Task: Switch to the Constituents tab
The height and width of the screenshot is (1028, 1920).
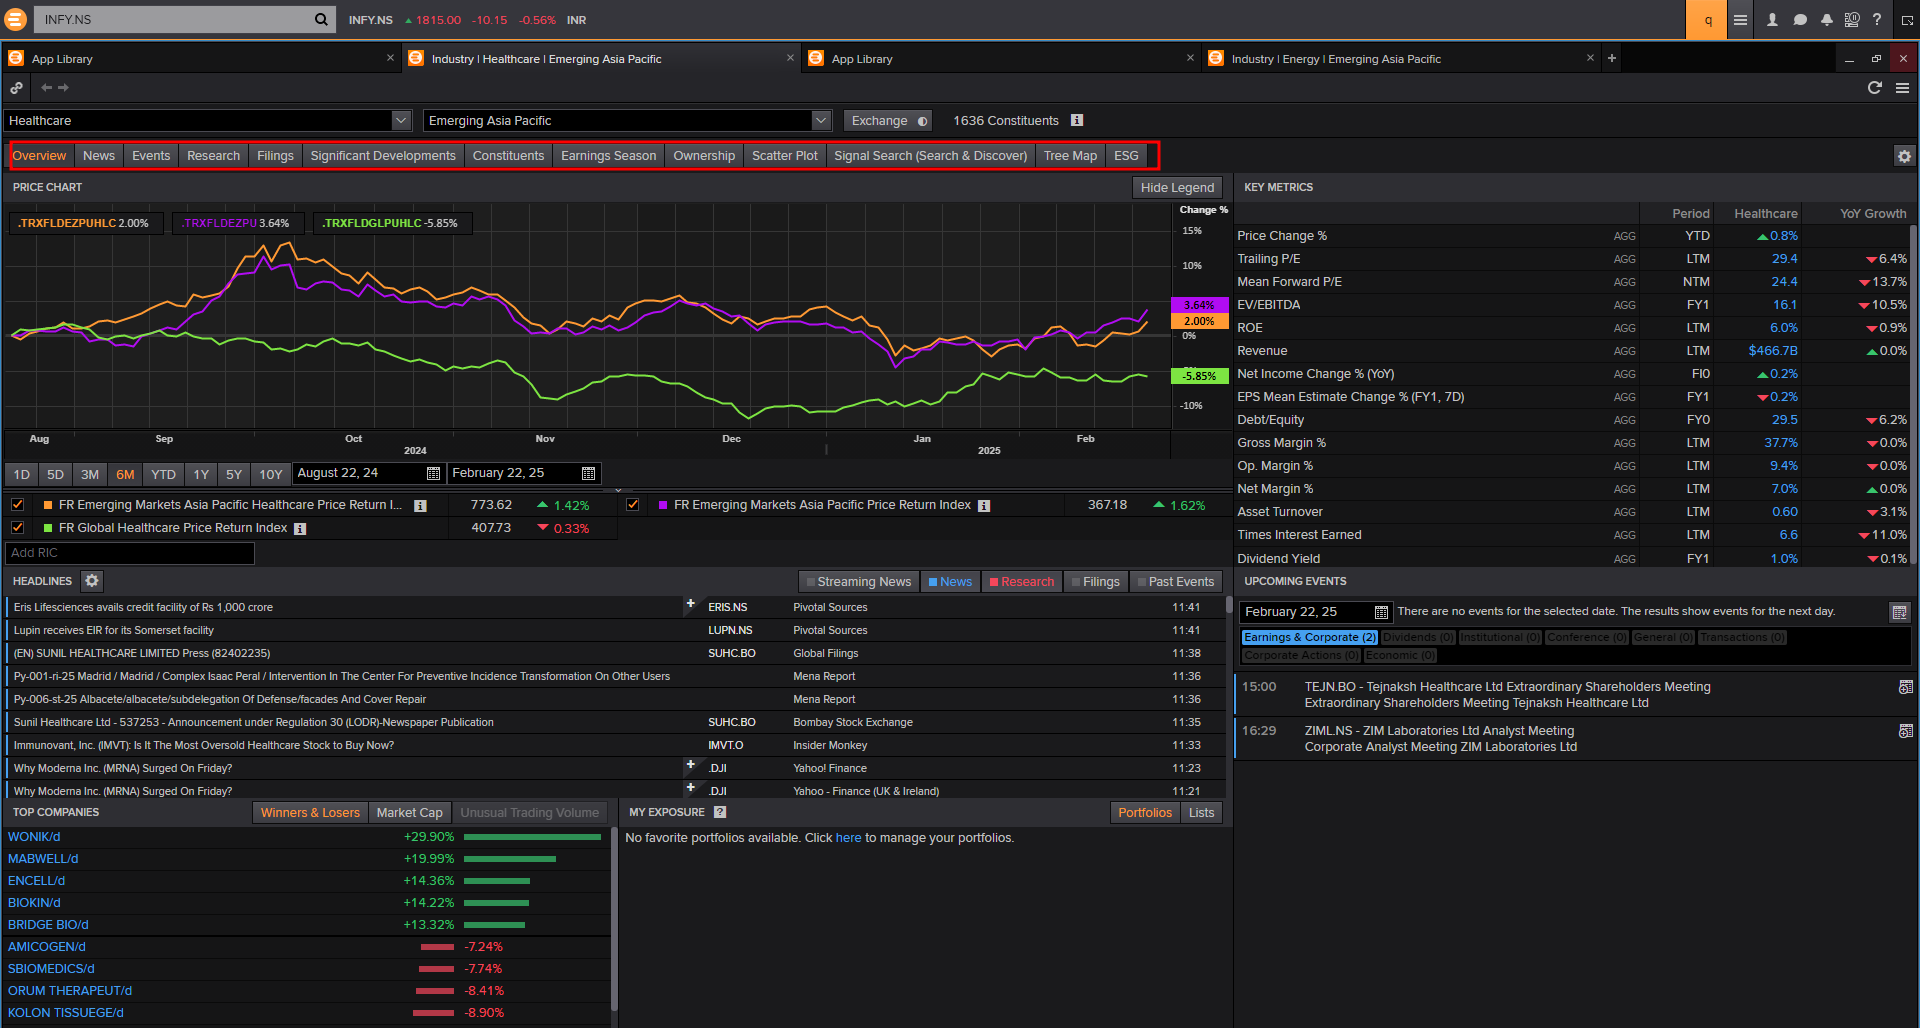Action: pos(508,156)
